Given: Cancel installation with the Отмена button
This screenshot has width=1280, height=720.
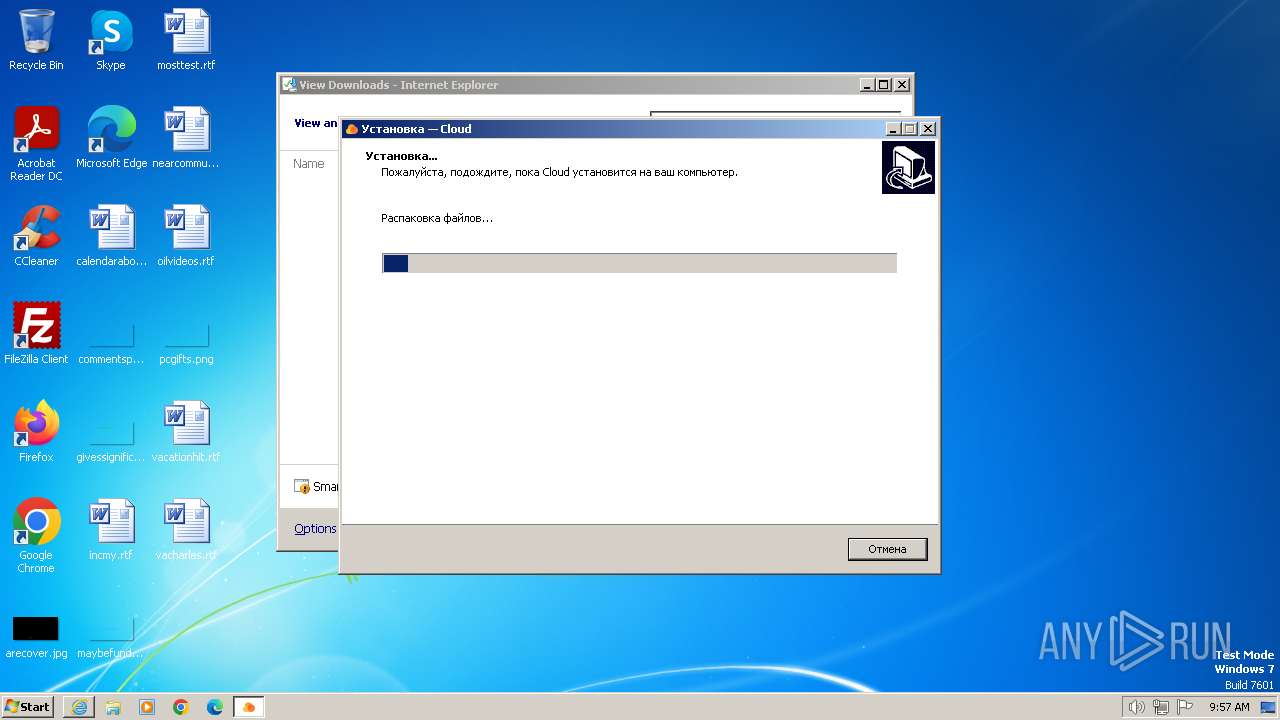Looking at the screenshot, I should [887, 549].
